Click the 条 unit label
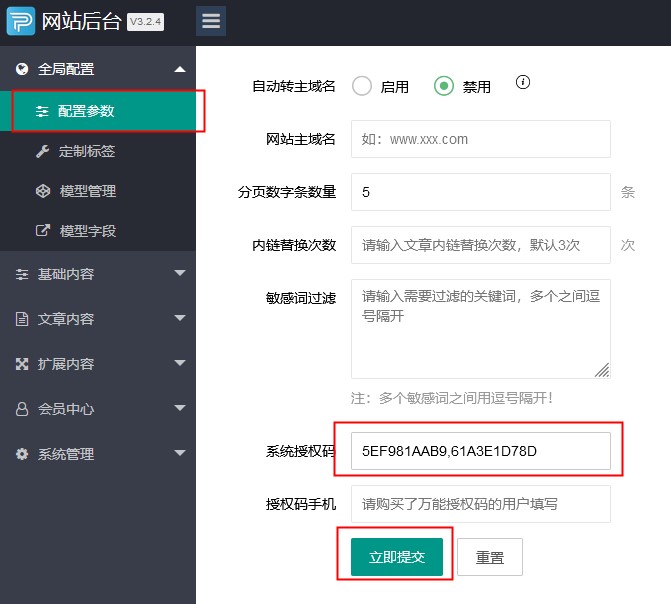This screenshot has height=604, width=671. tap(627, 192)
